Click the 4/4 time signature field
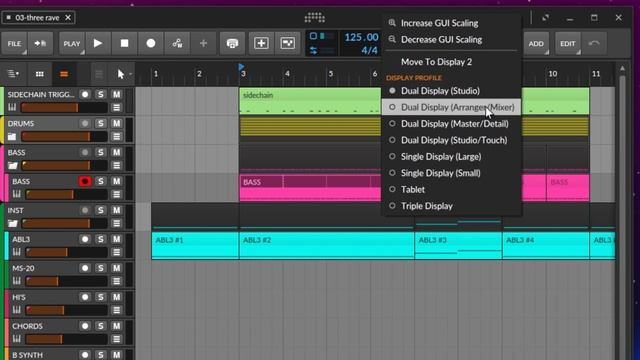This screenshot has height=360, width=640. tap(369, 51)
